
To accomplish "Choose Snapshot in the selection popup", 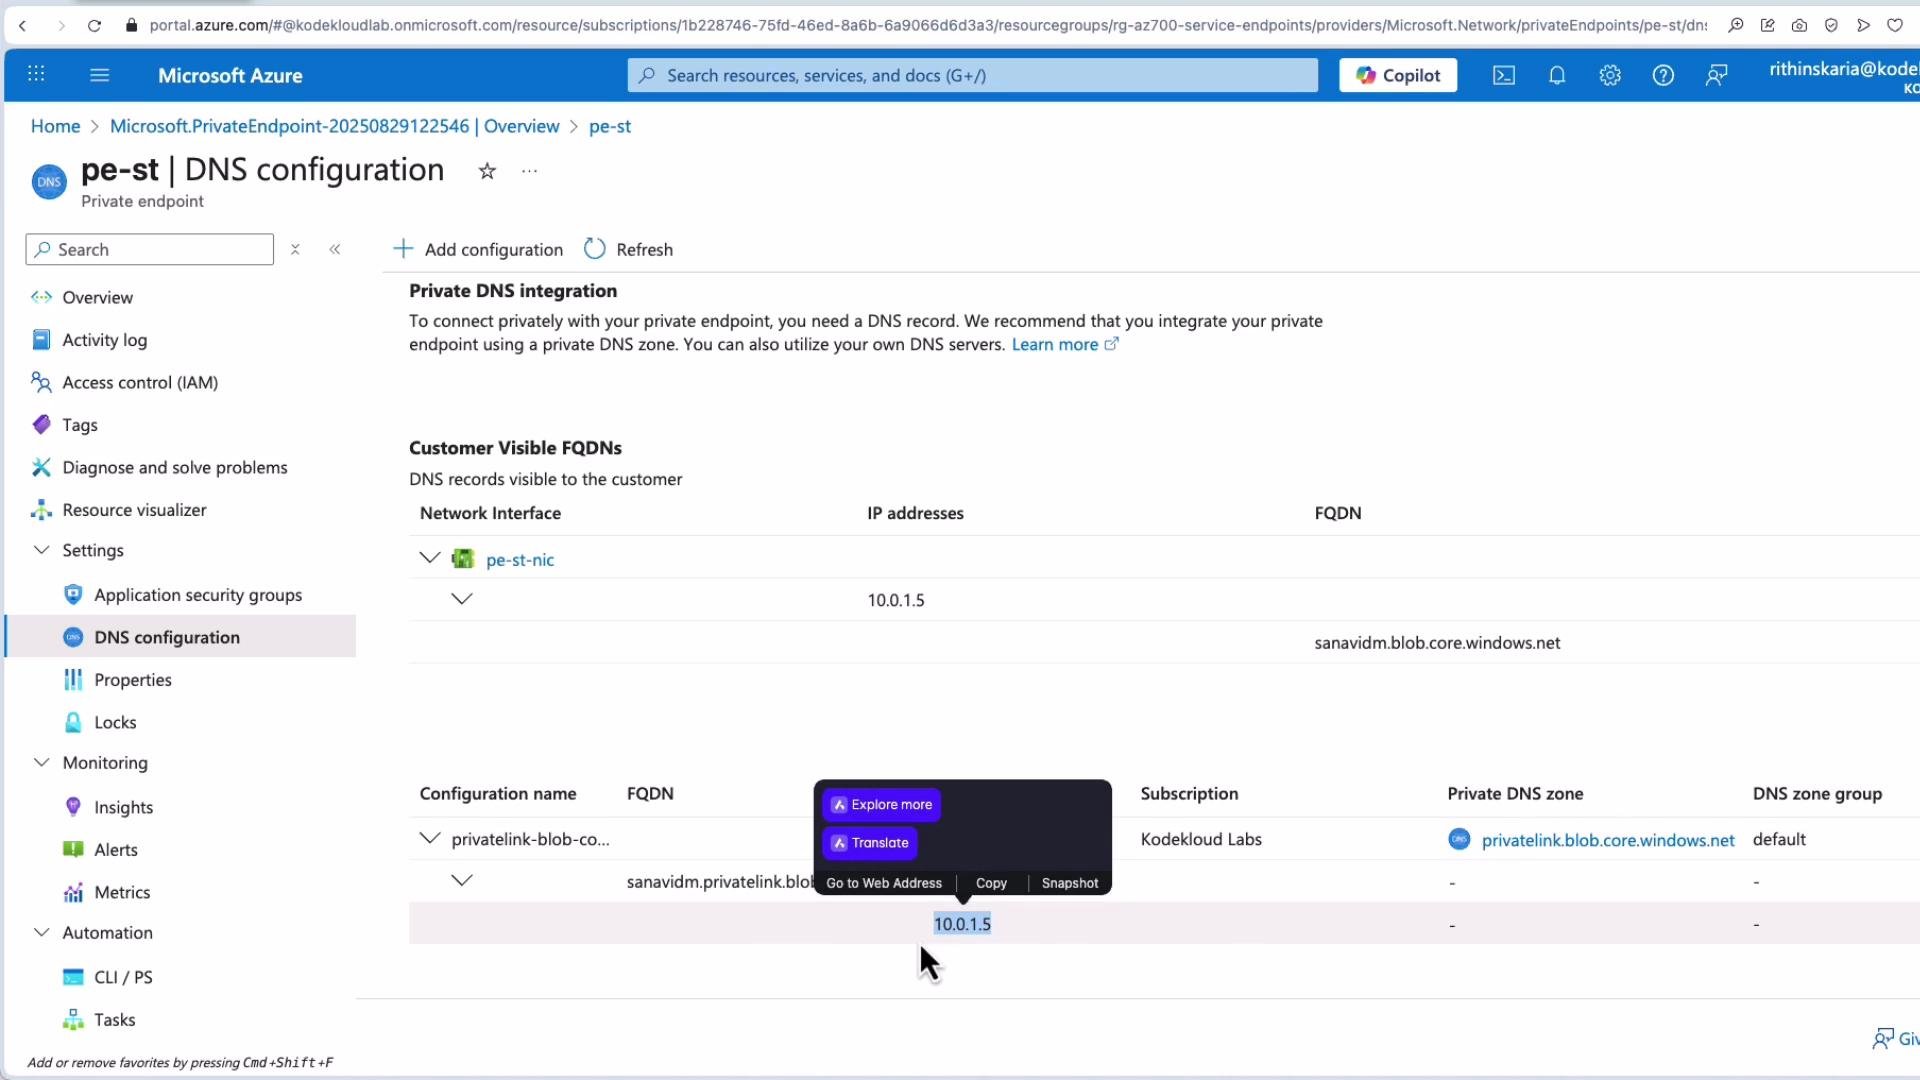I will pyautogui.click(x=1070, y=883).
